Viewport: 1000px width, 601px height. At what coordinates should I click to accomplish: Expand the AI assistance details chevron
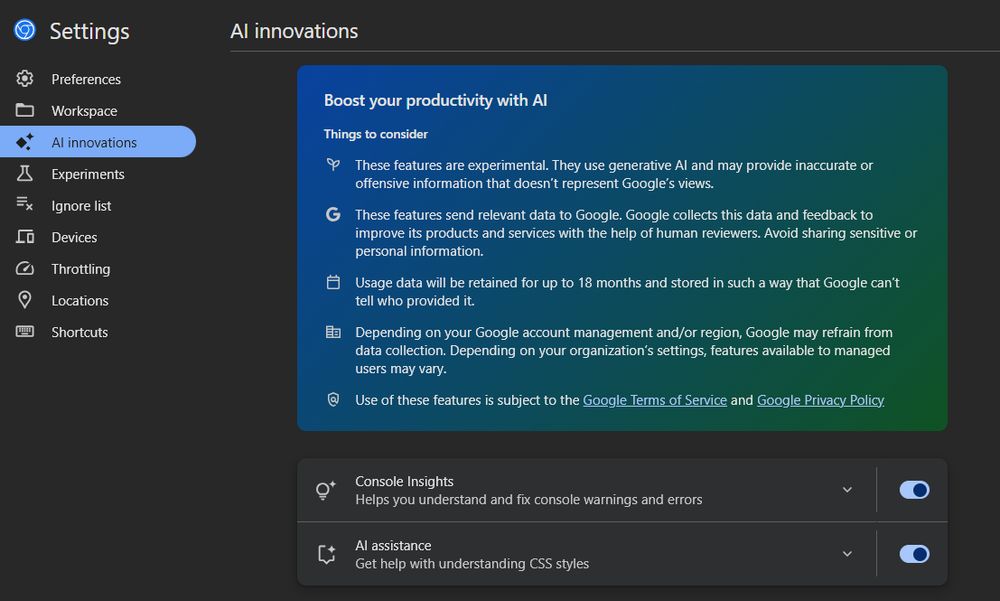click(x=847, y=554)
